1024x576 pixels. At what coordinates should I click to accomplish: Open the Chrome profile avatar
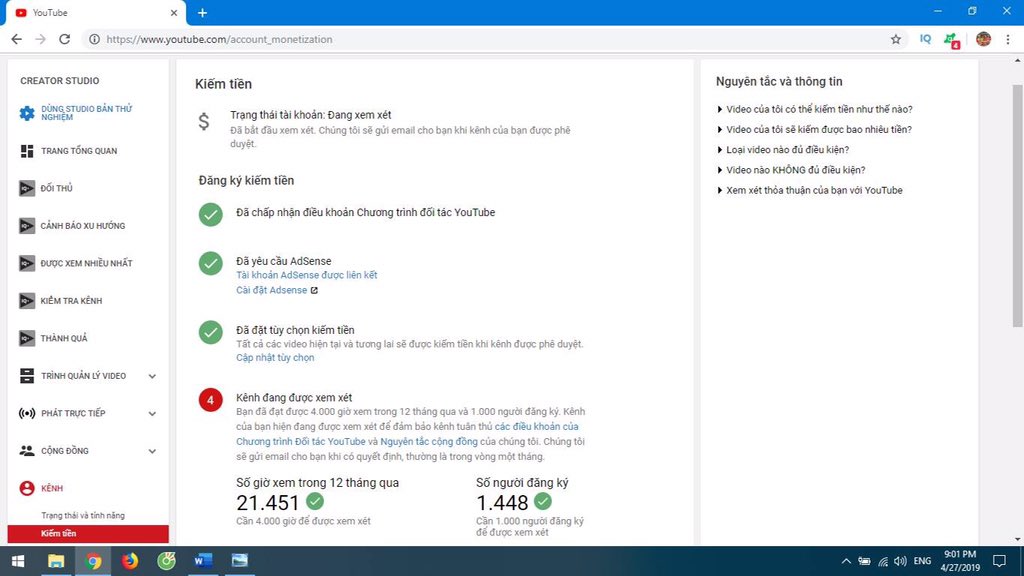[x=984, y=39]
